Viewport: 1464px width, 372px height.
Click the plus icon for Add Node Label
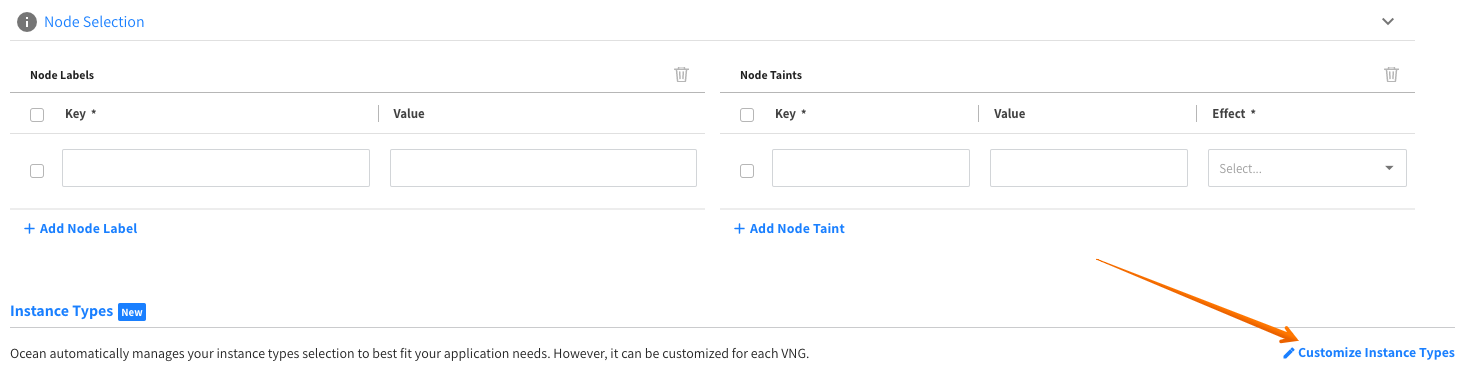pyautogui.click(x=29, y=228)
